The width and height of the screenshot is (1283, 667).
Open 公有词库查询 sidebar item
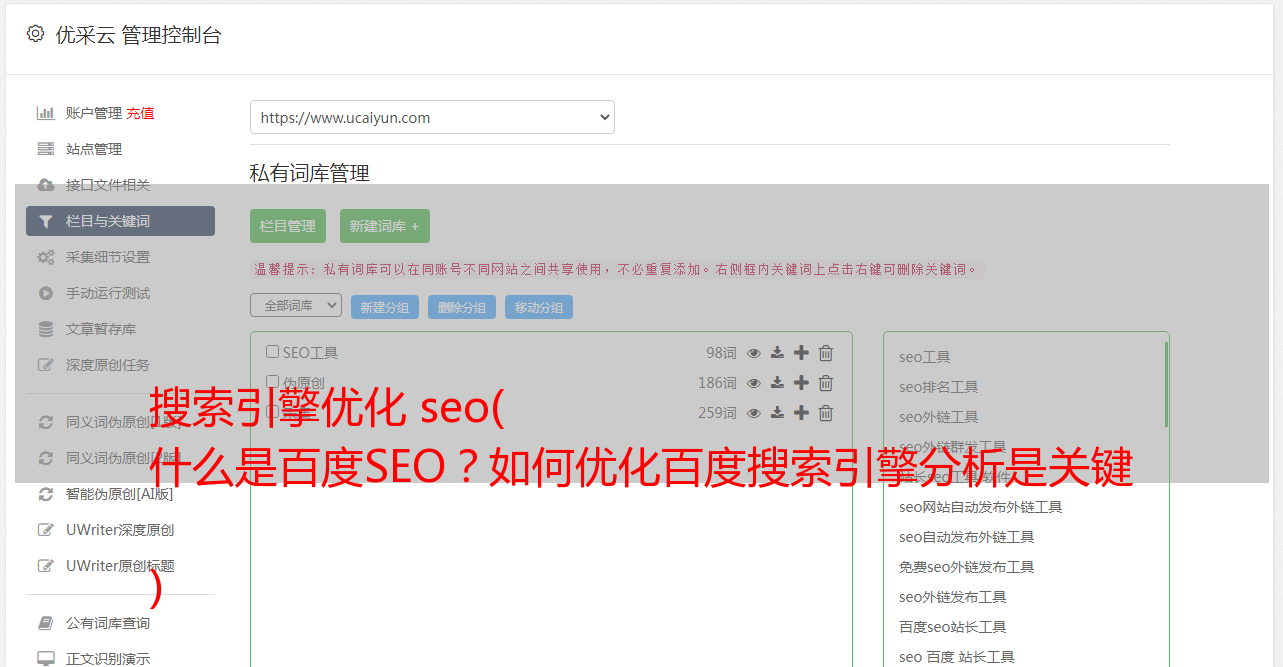[108, 623]
